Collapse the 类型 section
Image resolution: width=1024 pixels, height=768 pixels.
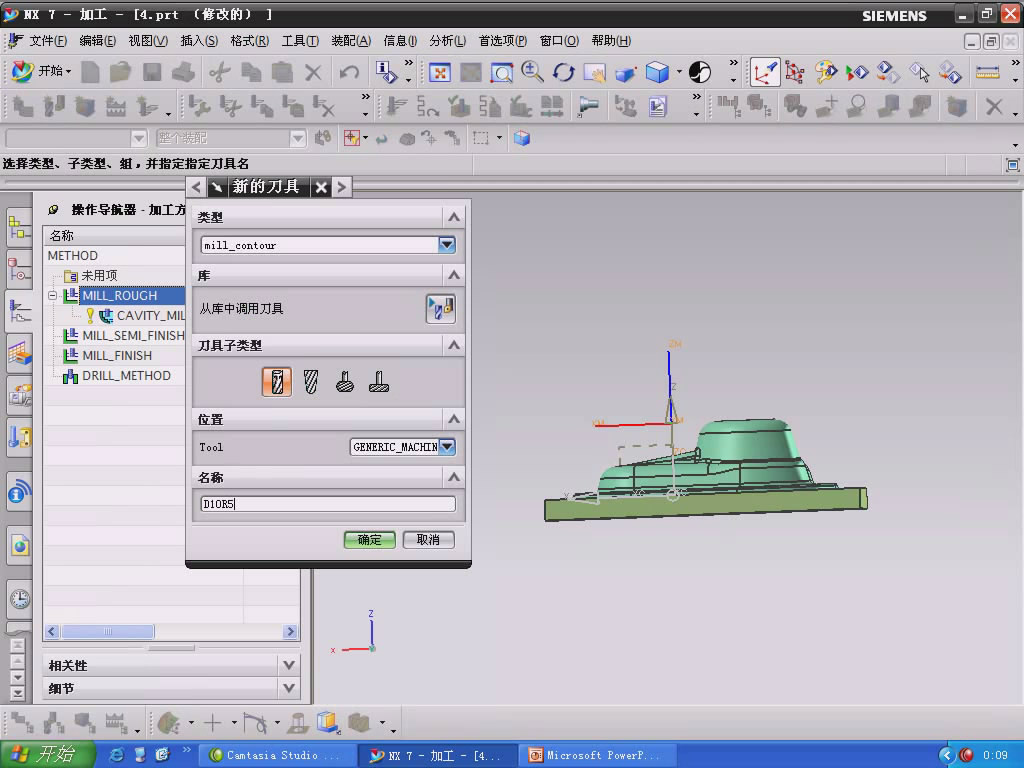coord(454,217)
